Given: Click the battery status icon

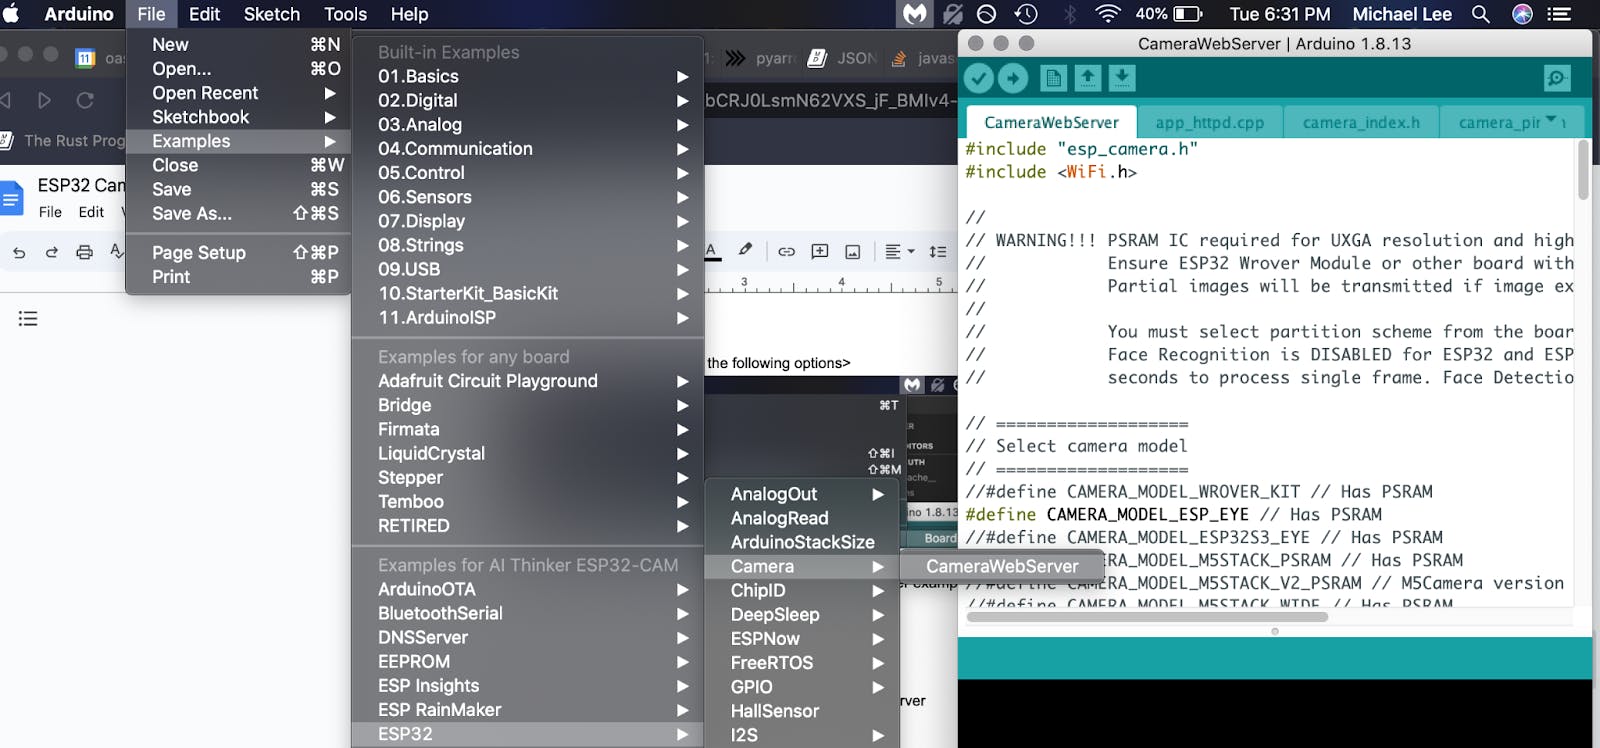Looking at the screenshot, I should [x=1188, y=14].
